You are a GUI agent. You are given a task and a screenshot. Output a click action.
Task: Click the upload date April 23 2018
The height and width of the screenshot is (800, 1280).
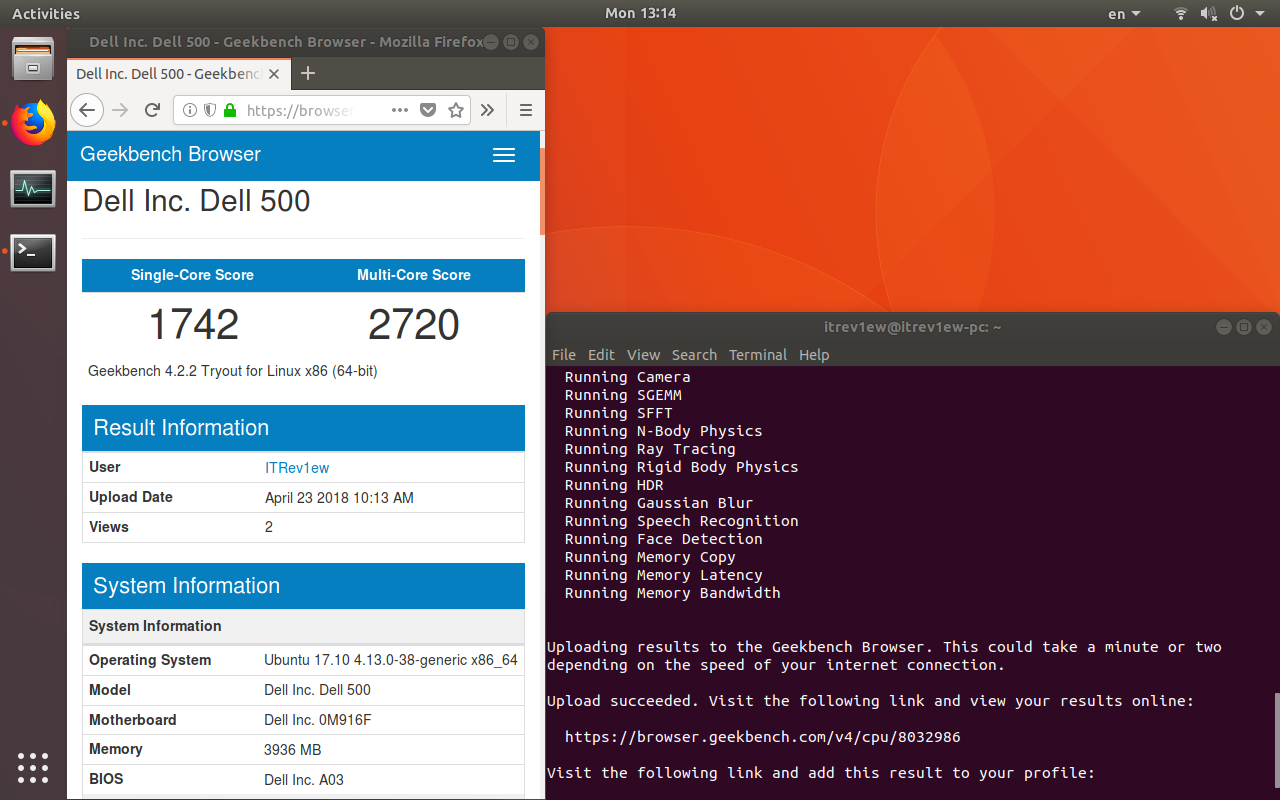339,497
